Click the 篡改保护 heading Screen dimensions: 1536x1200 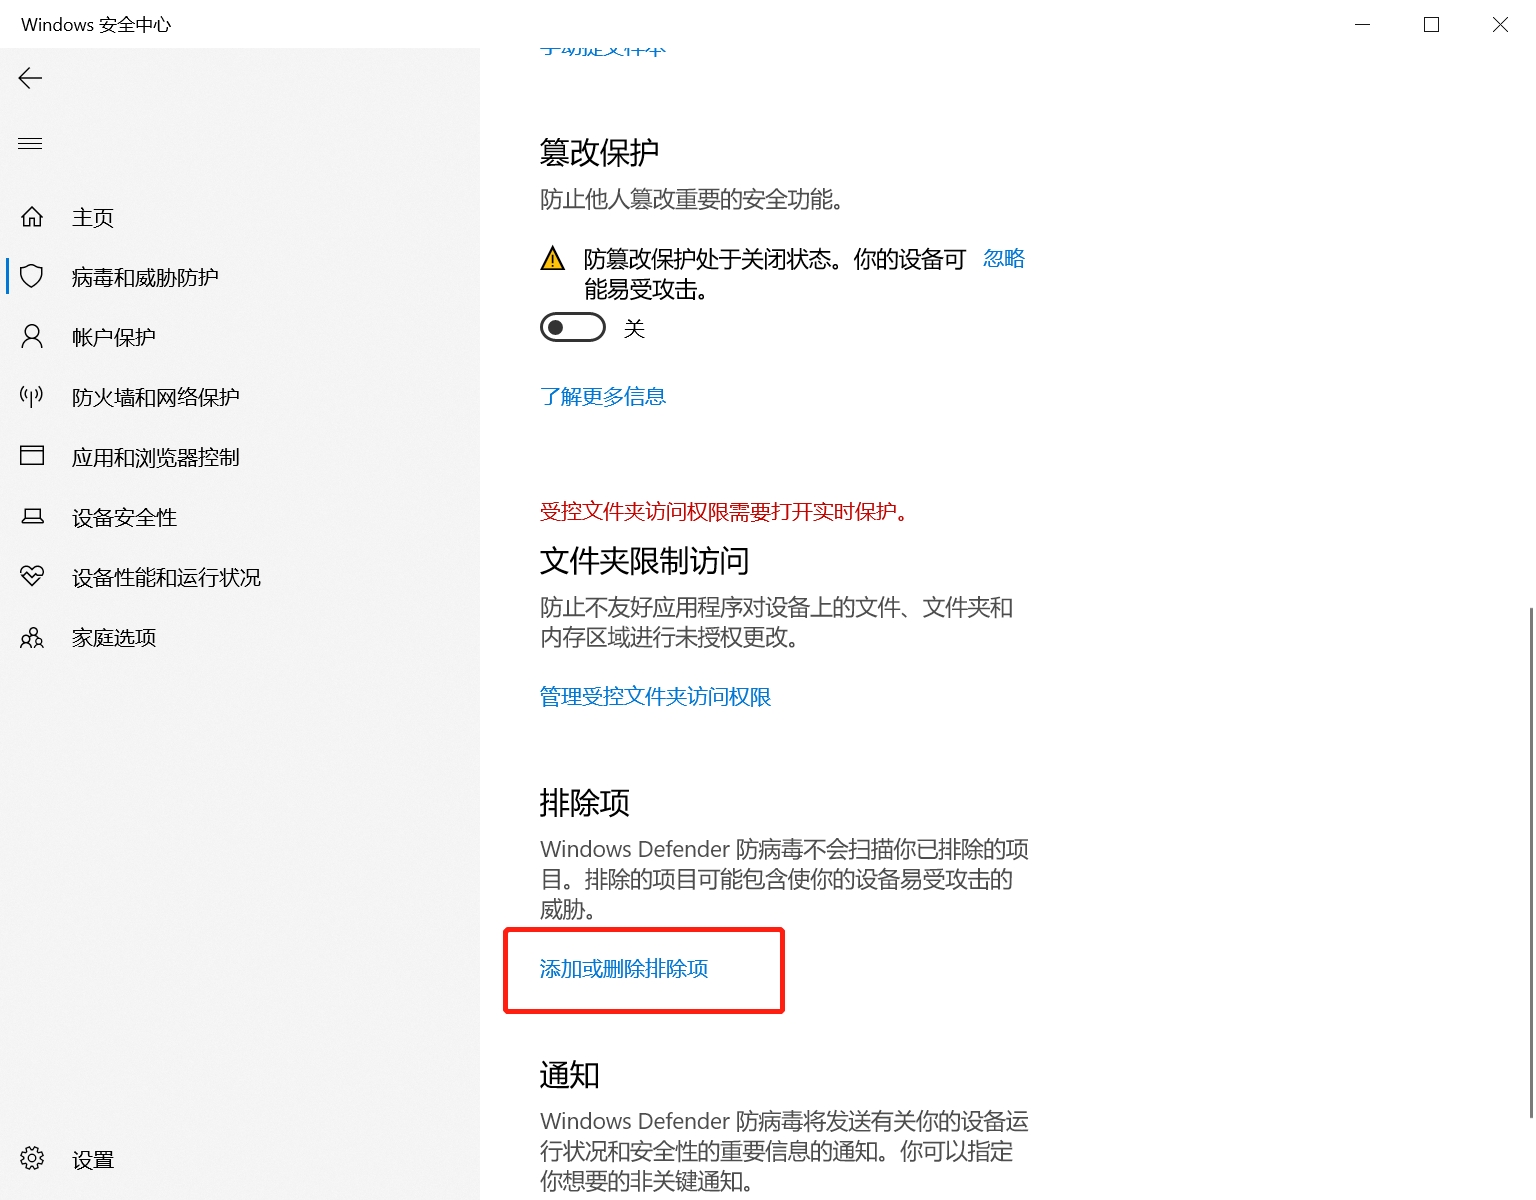[599, 152]
